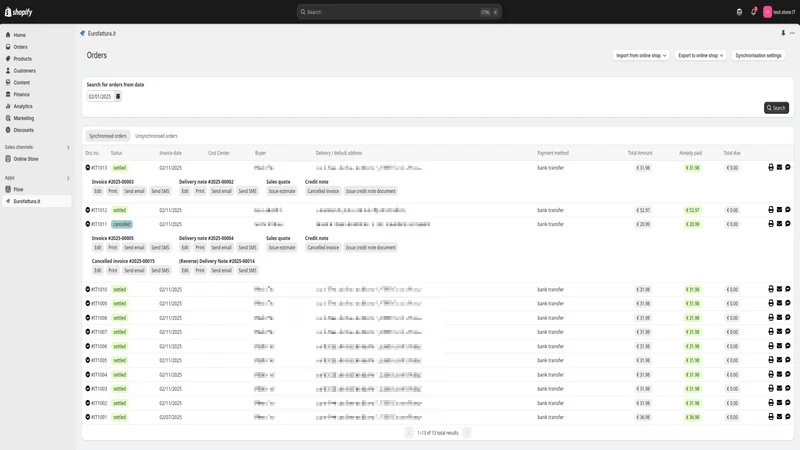Go to Products in sidebar
This screenshot has width=800, height=450.
point(22,59)
